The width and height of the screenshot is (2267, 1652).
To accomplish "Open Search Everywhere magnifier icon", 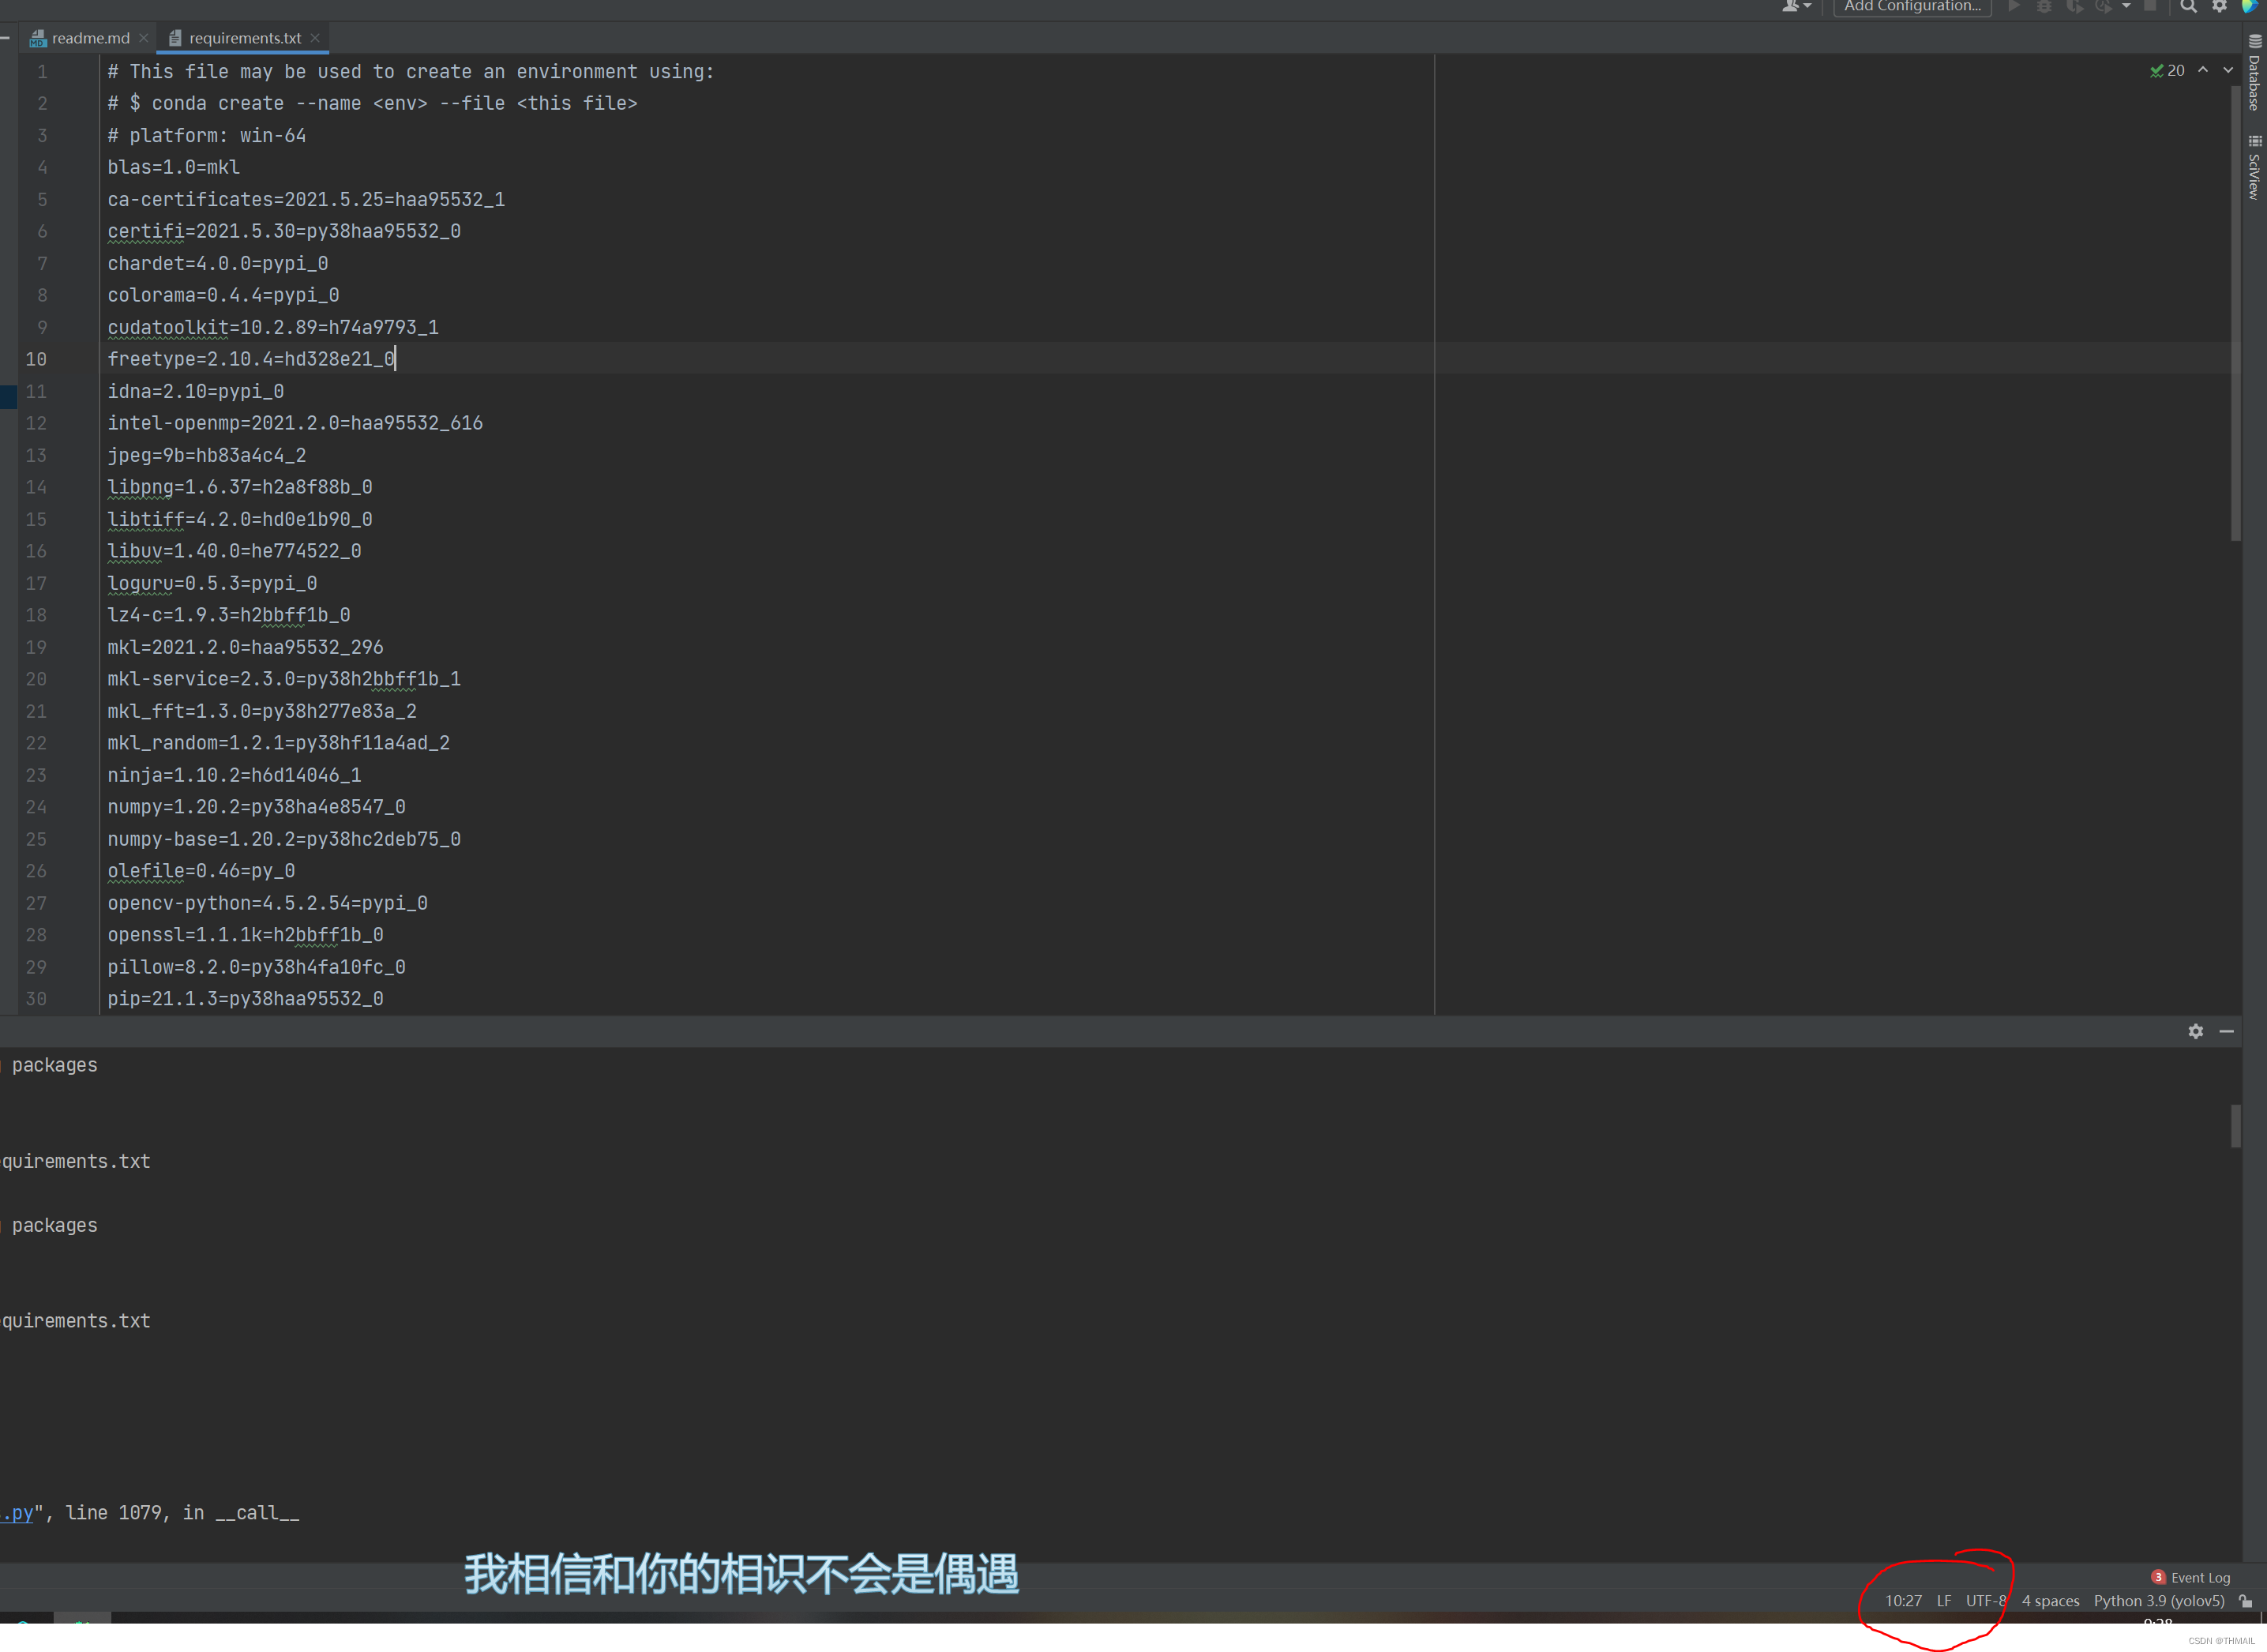I will click(2188, 6).
